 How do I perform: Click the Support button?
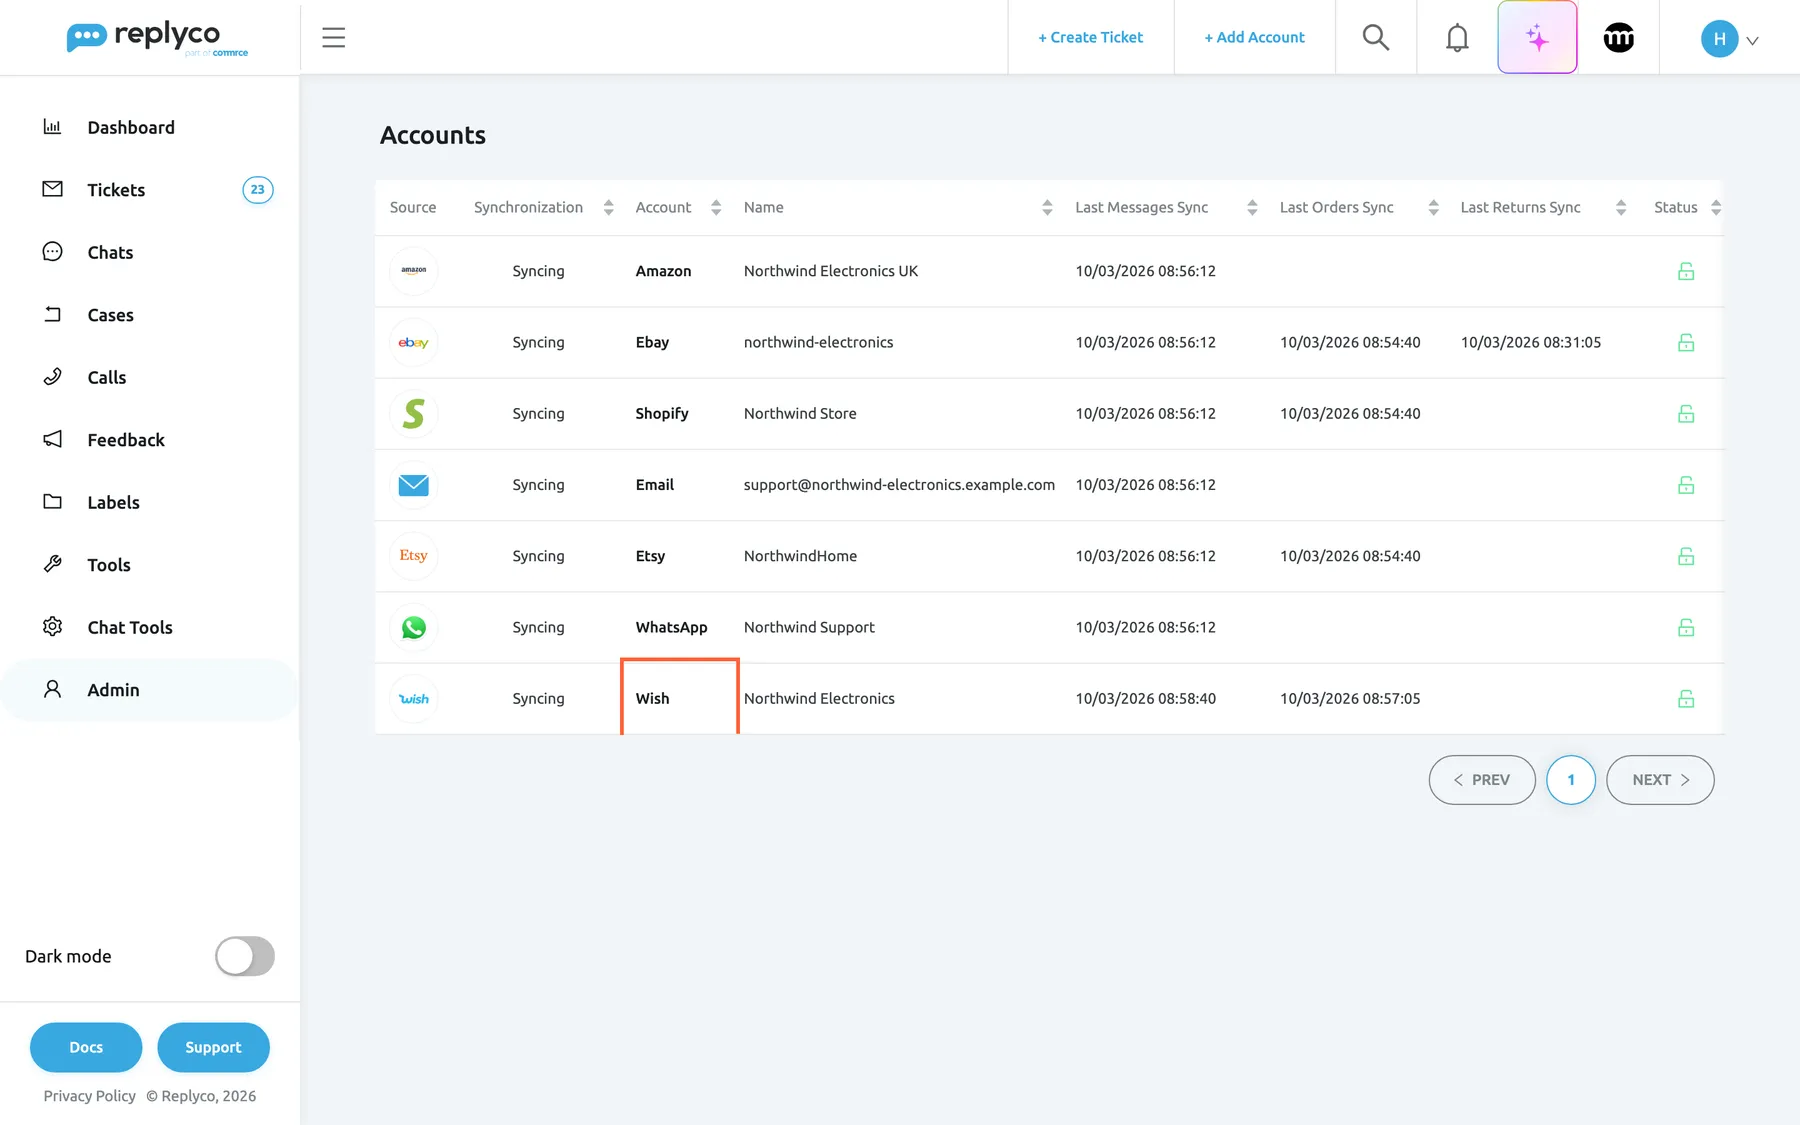pyautogui.click(x=213, y=1047)
